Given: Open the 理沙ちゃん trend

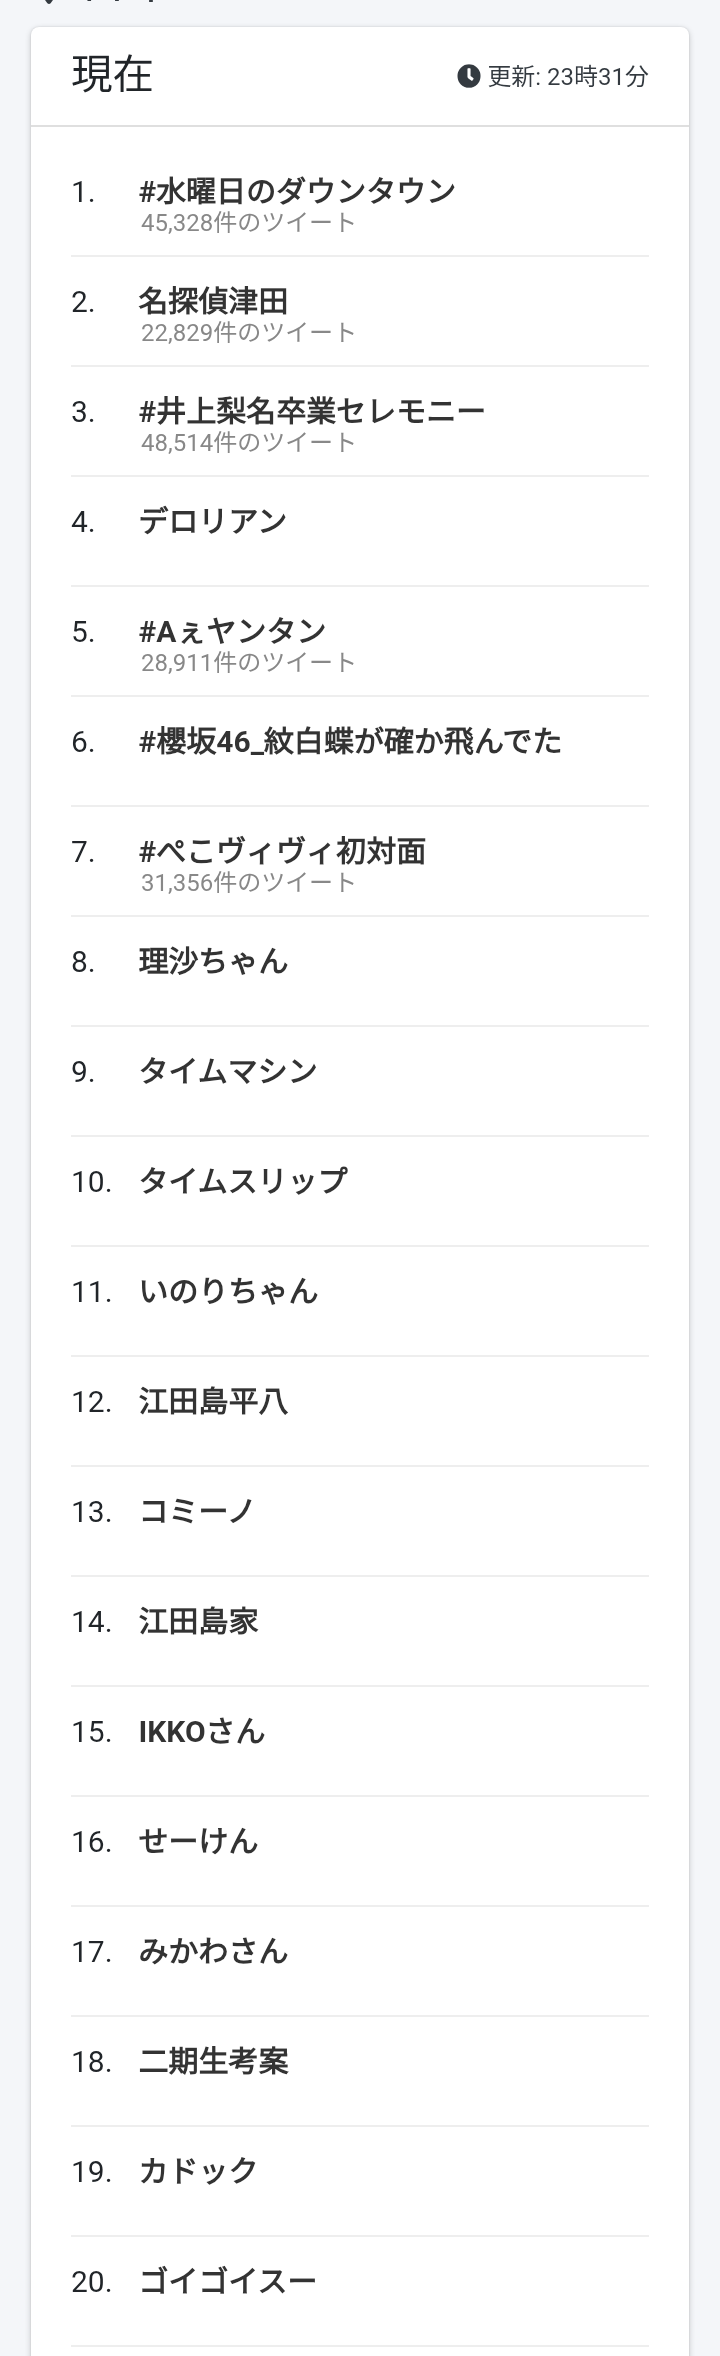Looking at the screenshot, I should (214, 961).
